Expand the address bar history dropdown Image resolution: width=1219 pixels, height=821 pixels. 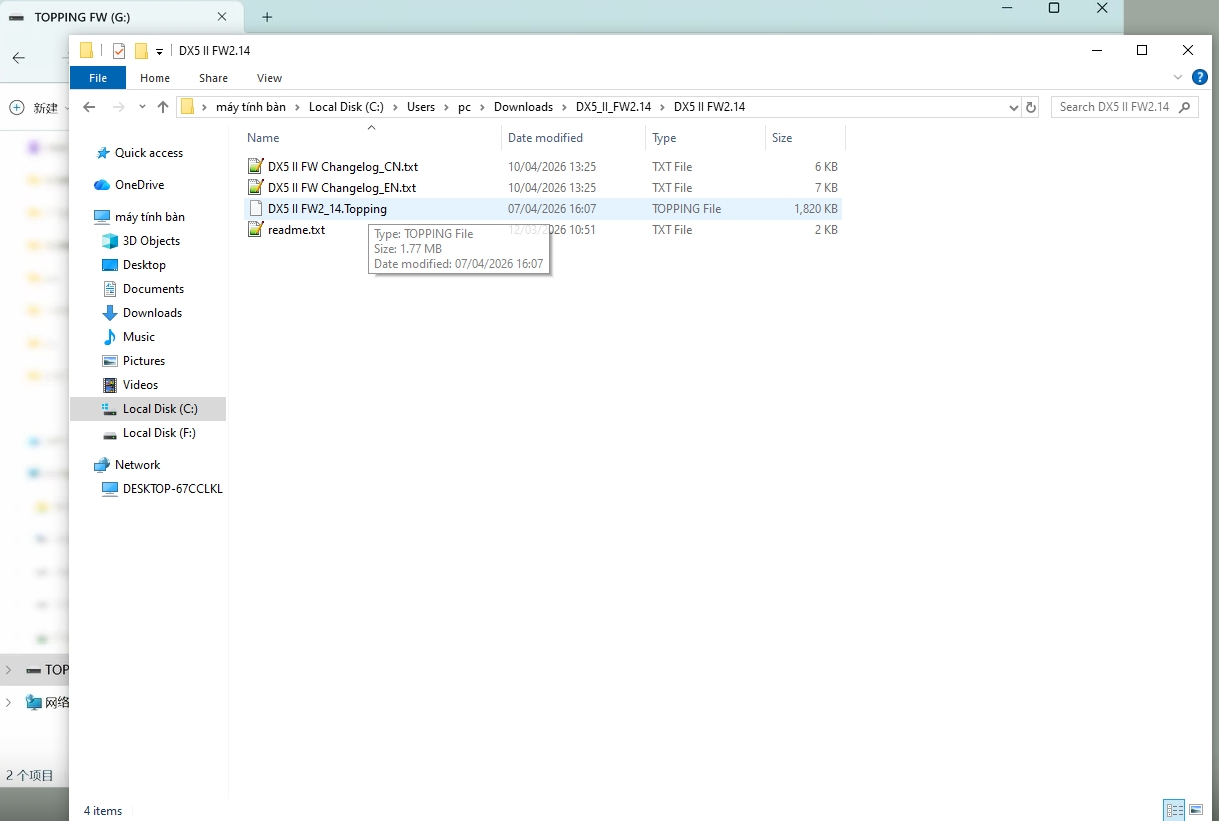coord(1014,107)
